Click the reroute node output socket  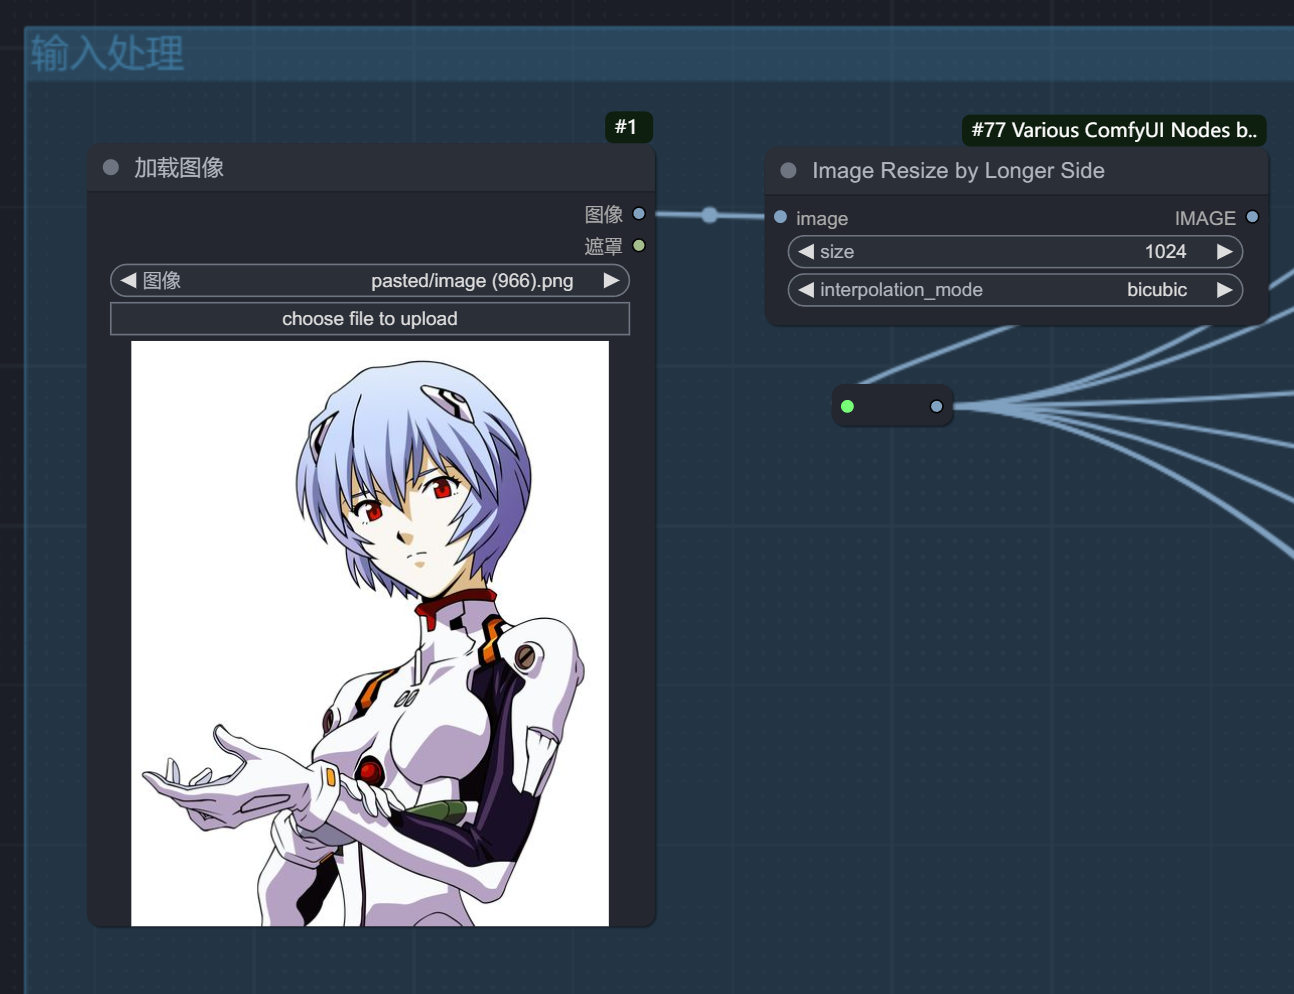click(936, 406)
